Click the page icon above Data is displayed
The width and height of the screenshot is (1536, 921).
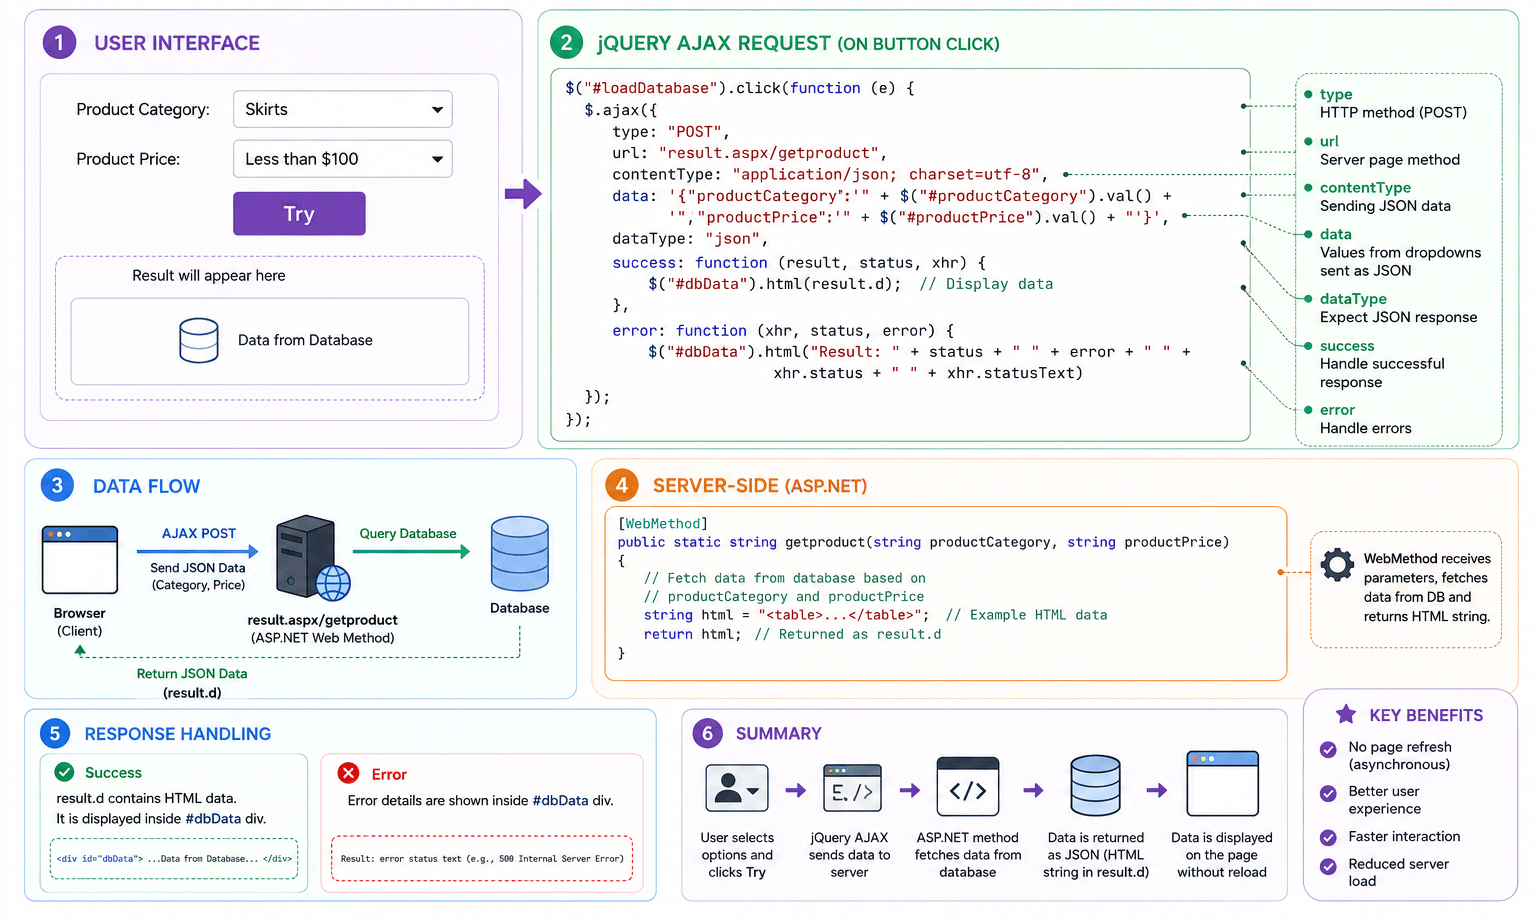point(1222,784)
